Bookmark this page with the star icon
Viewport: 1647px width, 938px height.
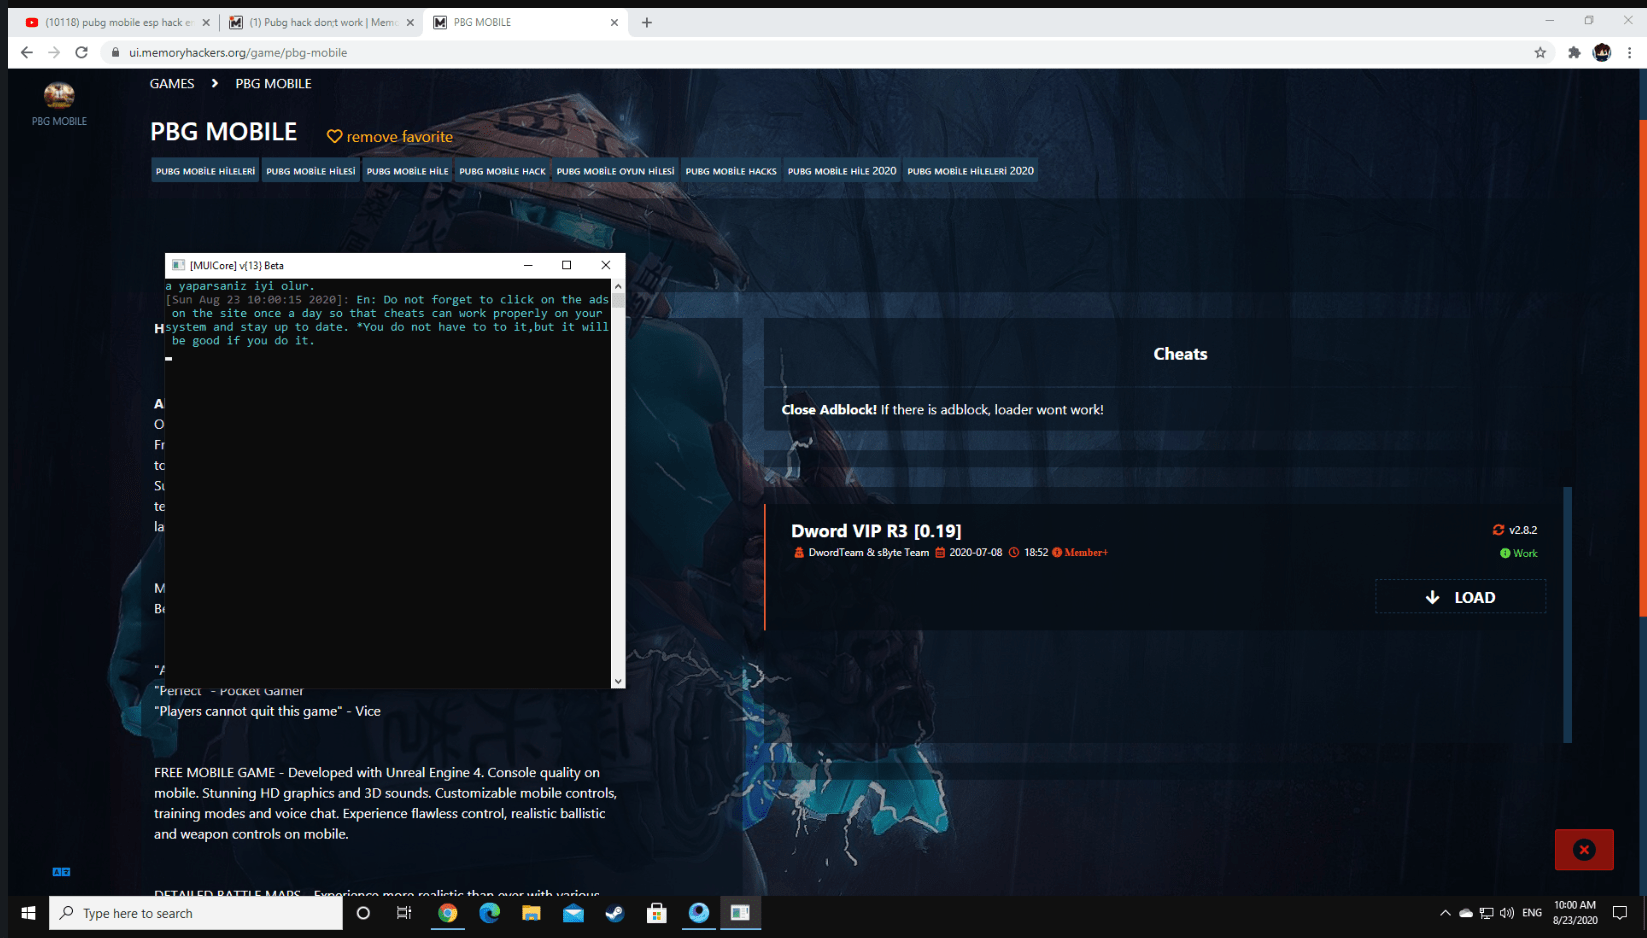[x=1540, y=53]
